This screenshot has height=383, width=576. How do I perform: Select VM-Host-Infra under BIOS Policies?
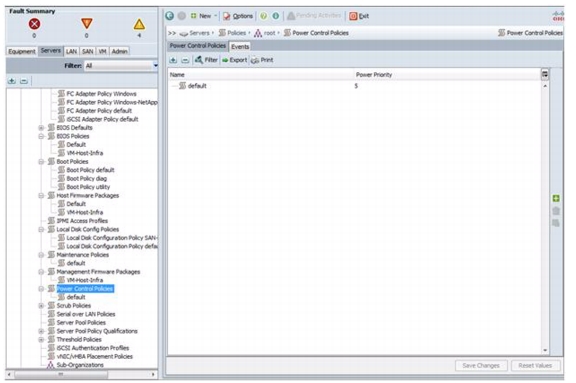point(85,153)
